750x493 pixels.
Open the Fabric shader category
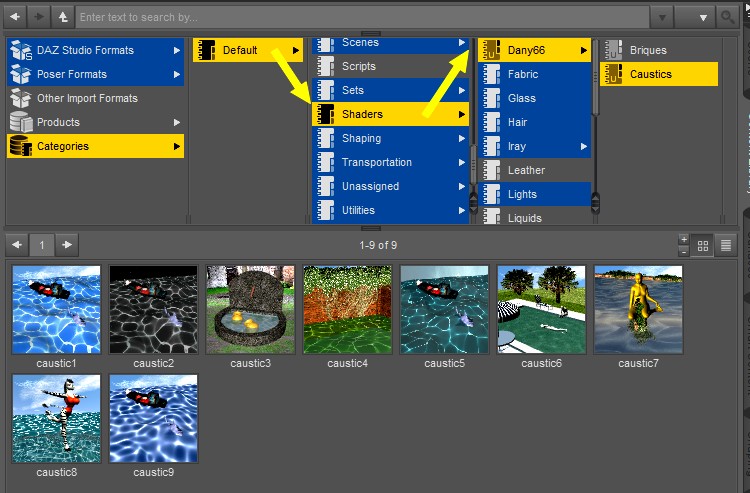coord(534,74)
